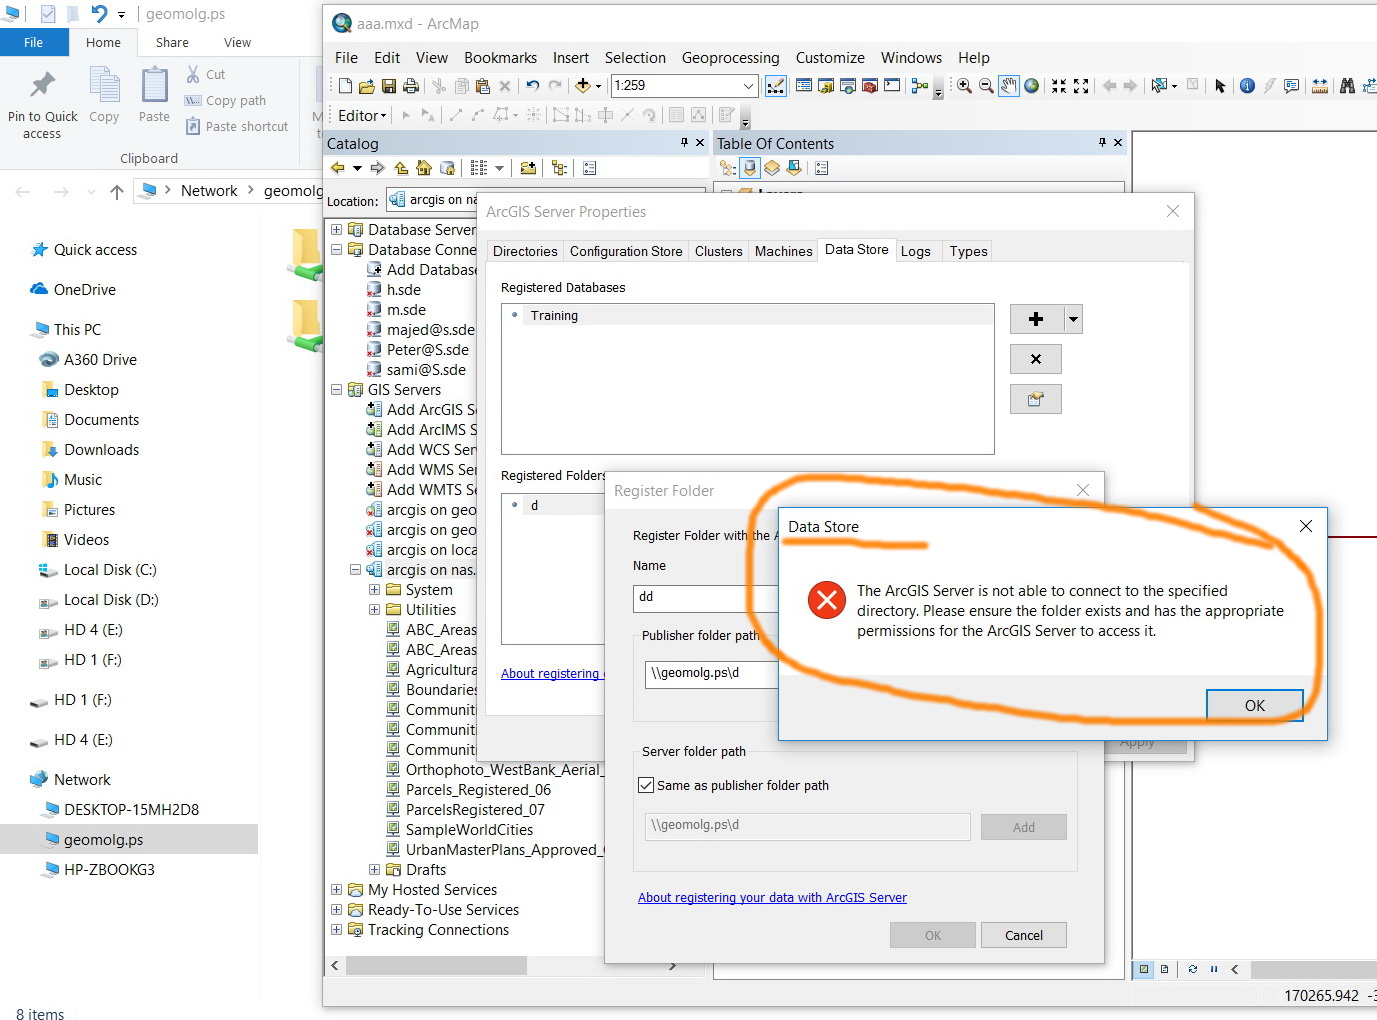The height and width of the screenshot is (1020, 1377).
Task: Click the properties button below the remove button
Action: 1036,399
